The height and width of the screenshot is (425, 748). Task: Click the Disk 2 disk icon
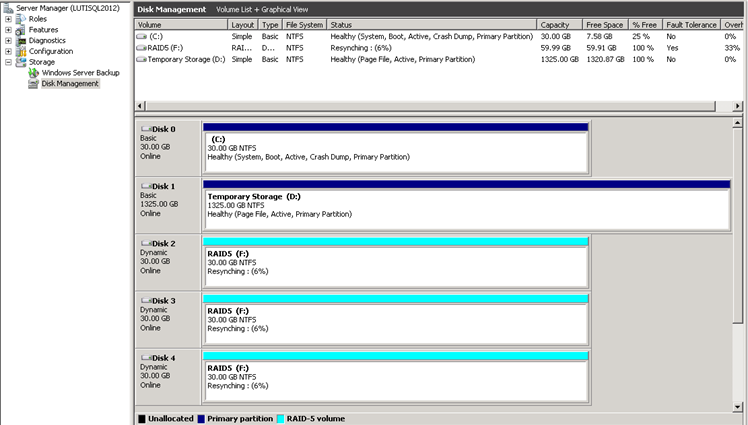[146, 243]
